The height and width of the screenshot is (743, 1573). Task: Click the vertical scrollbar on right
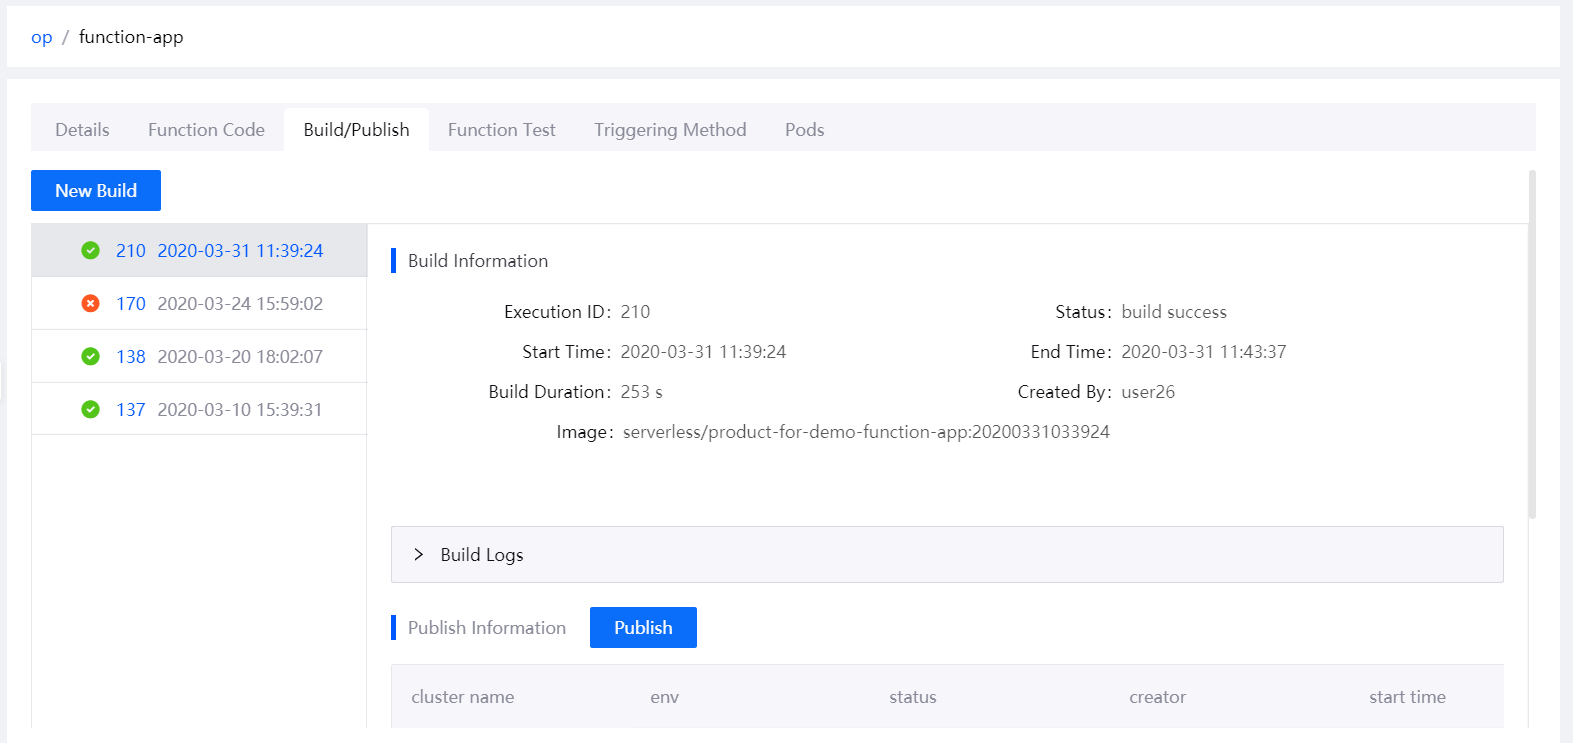click(1532, 345)
